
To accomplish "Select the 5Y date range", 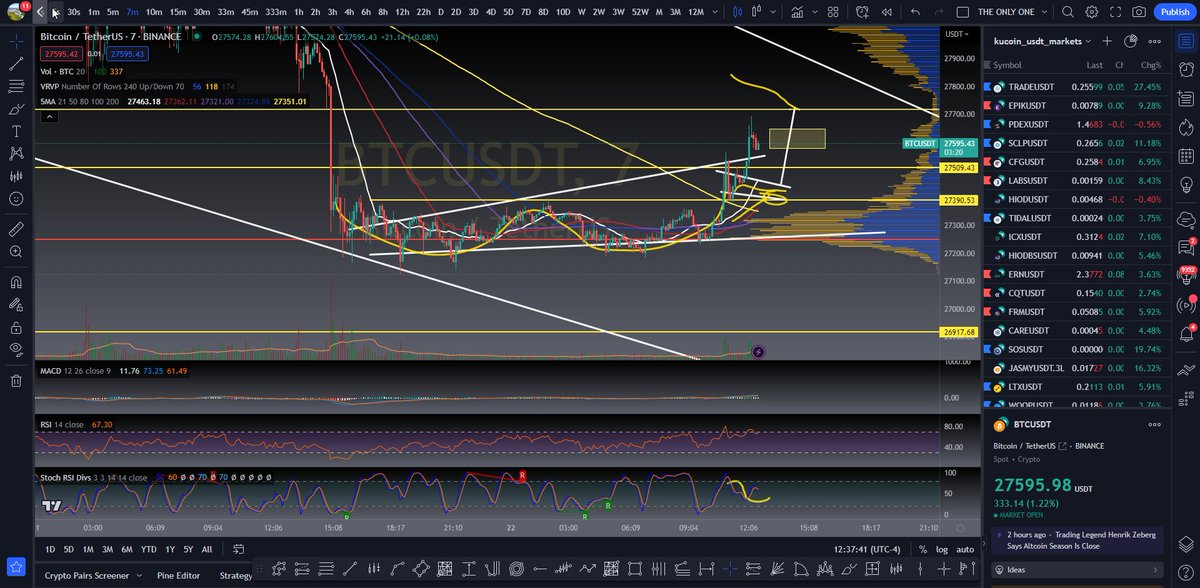I will point(189,549).
